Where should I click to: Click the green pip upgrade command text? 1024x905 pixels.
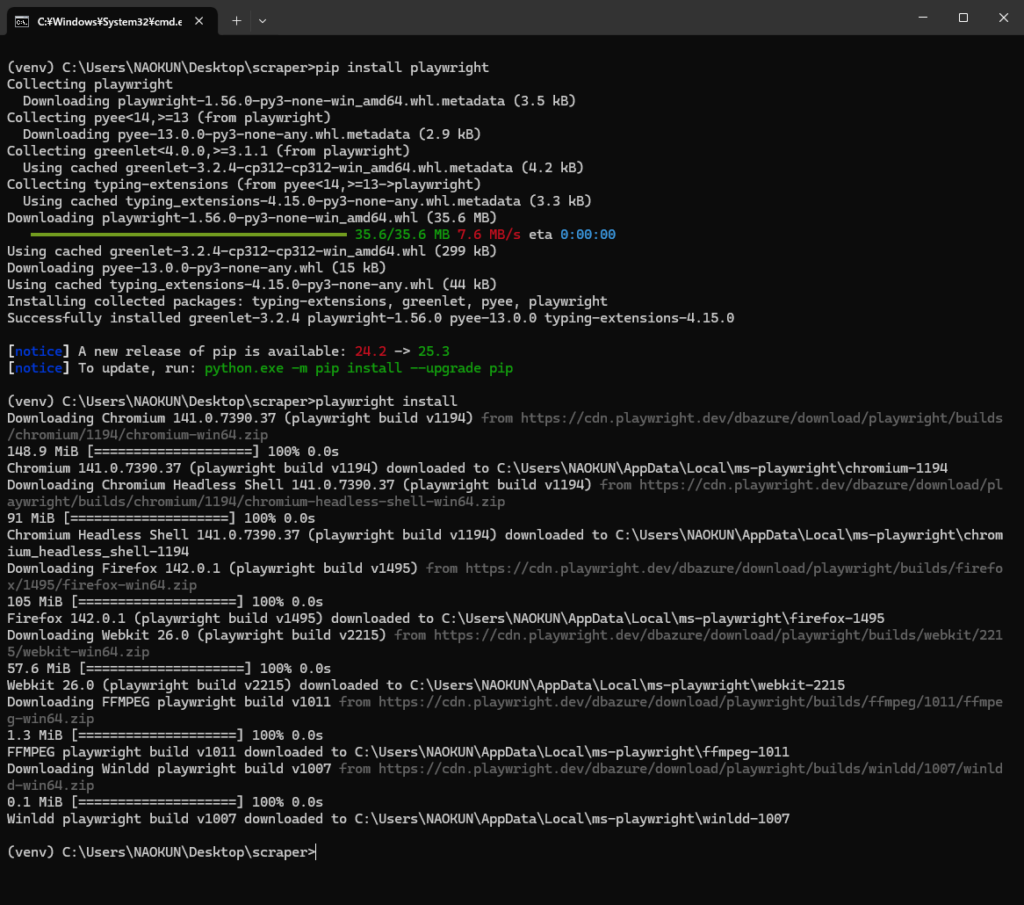tap(358, 368)
